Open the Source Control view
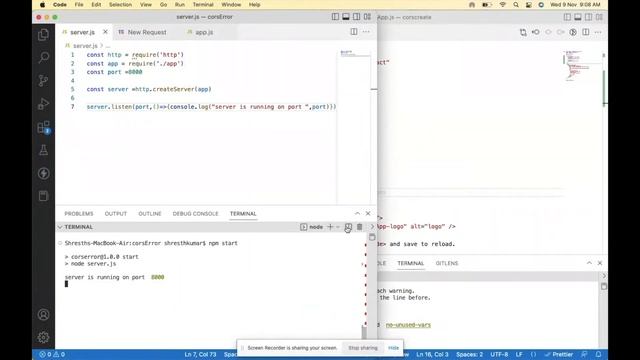 tap(43, 80)
